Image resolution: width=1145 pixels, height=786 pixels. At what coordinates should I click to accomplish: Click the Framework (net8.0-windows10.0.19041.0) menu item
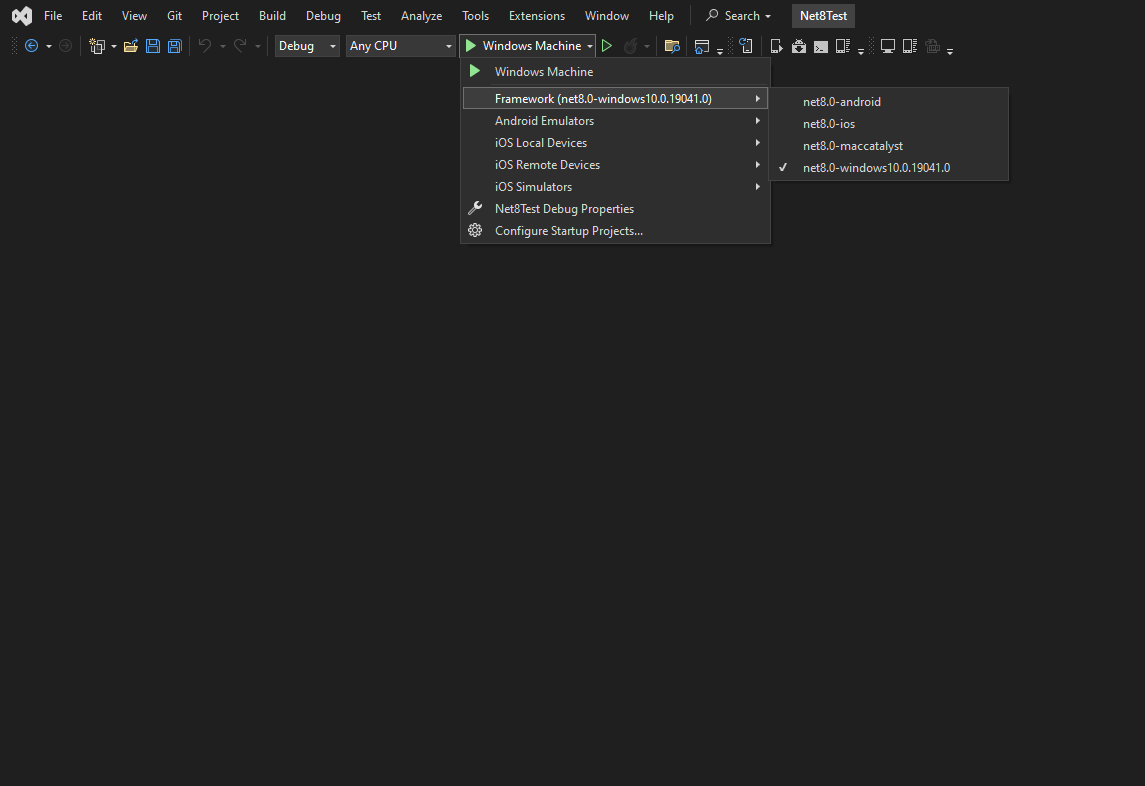point(616,99)
